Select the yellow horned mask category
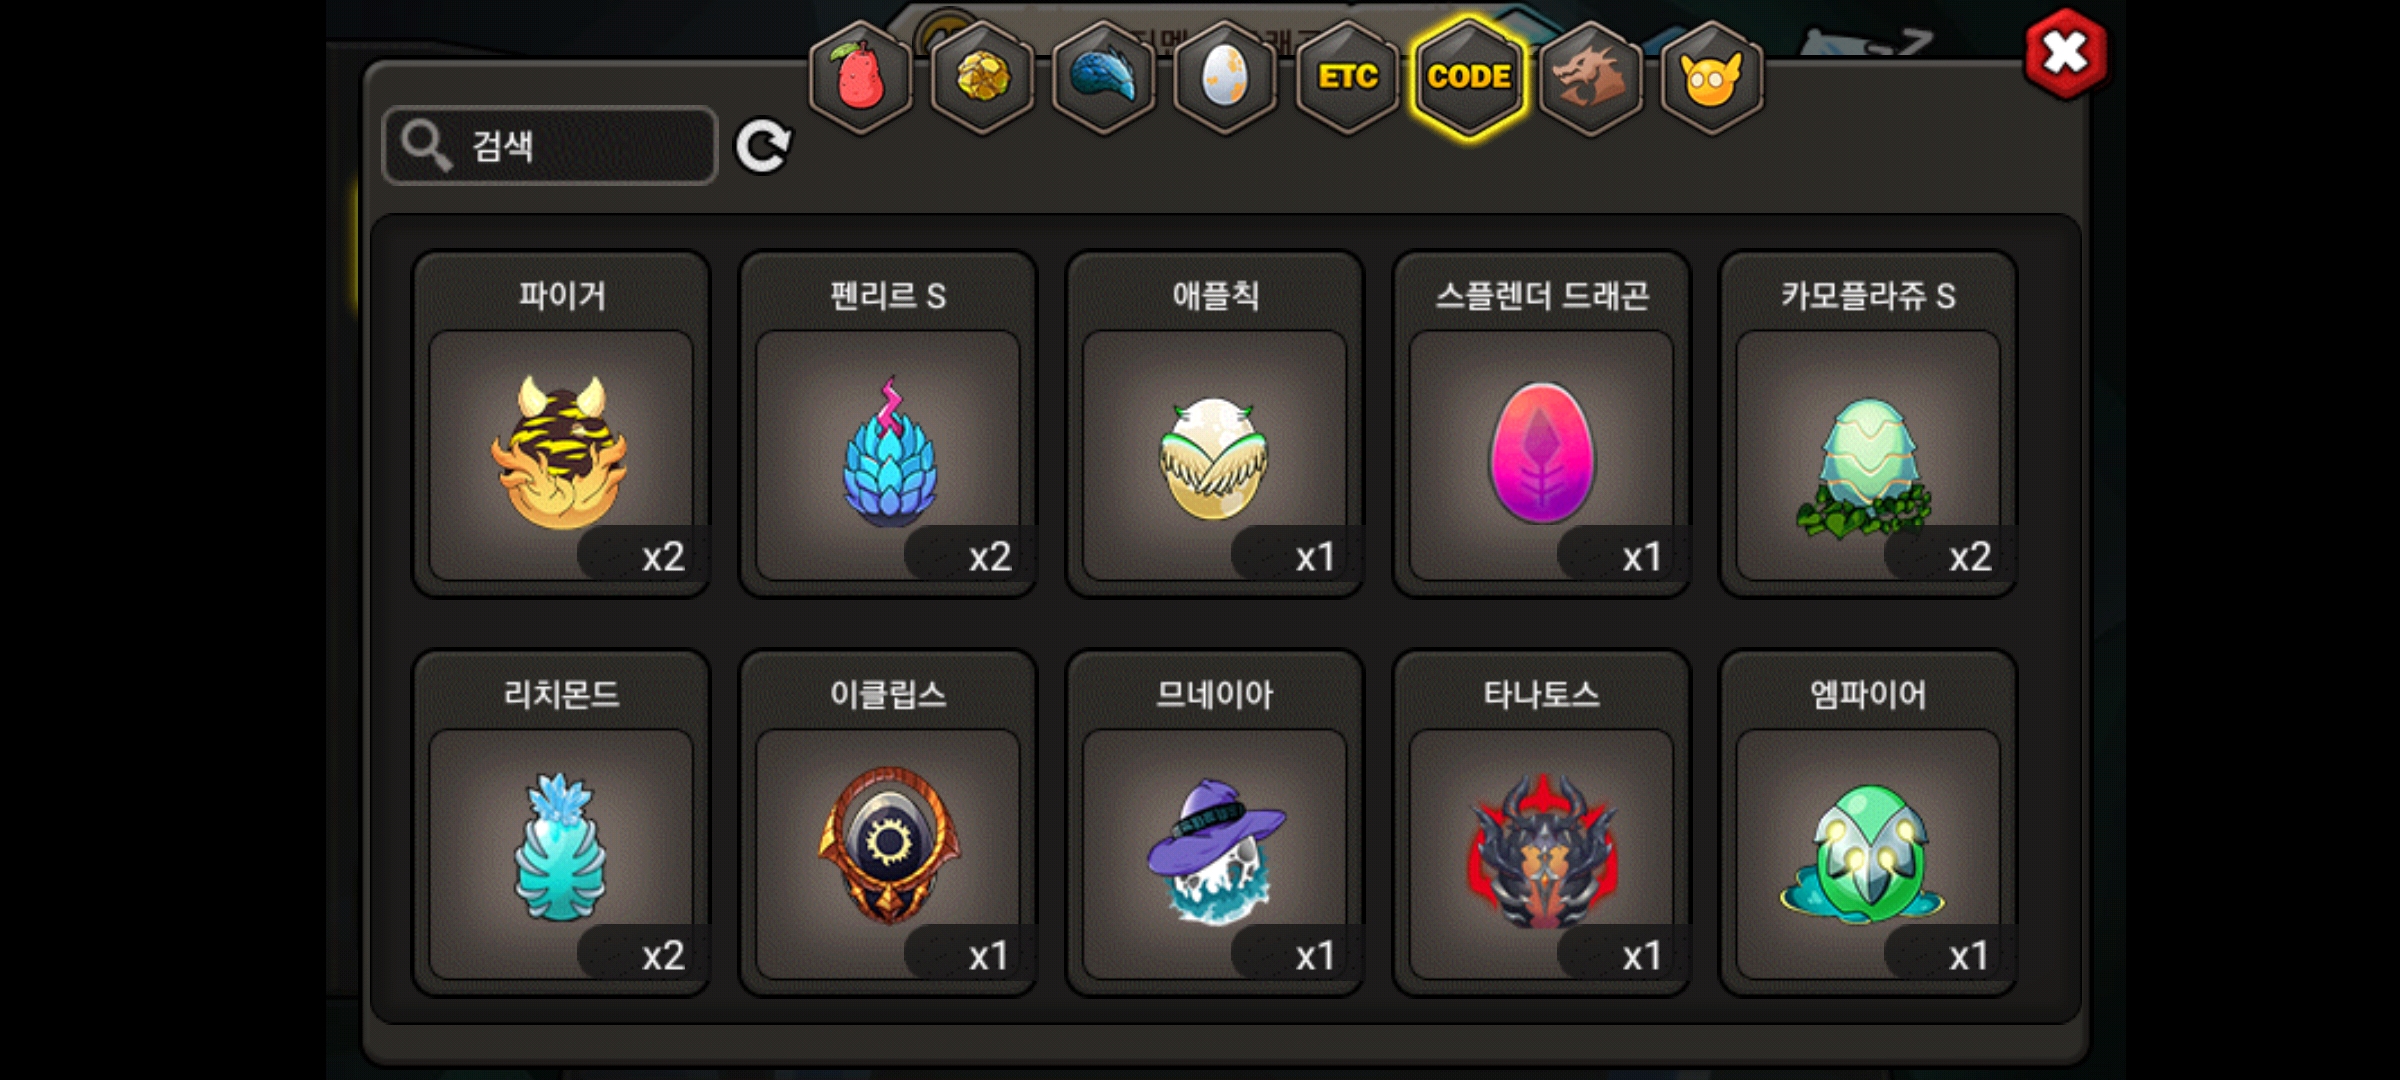 (x=1712, y=77)
